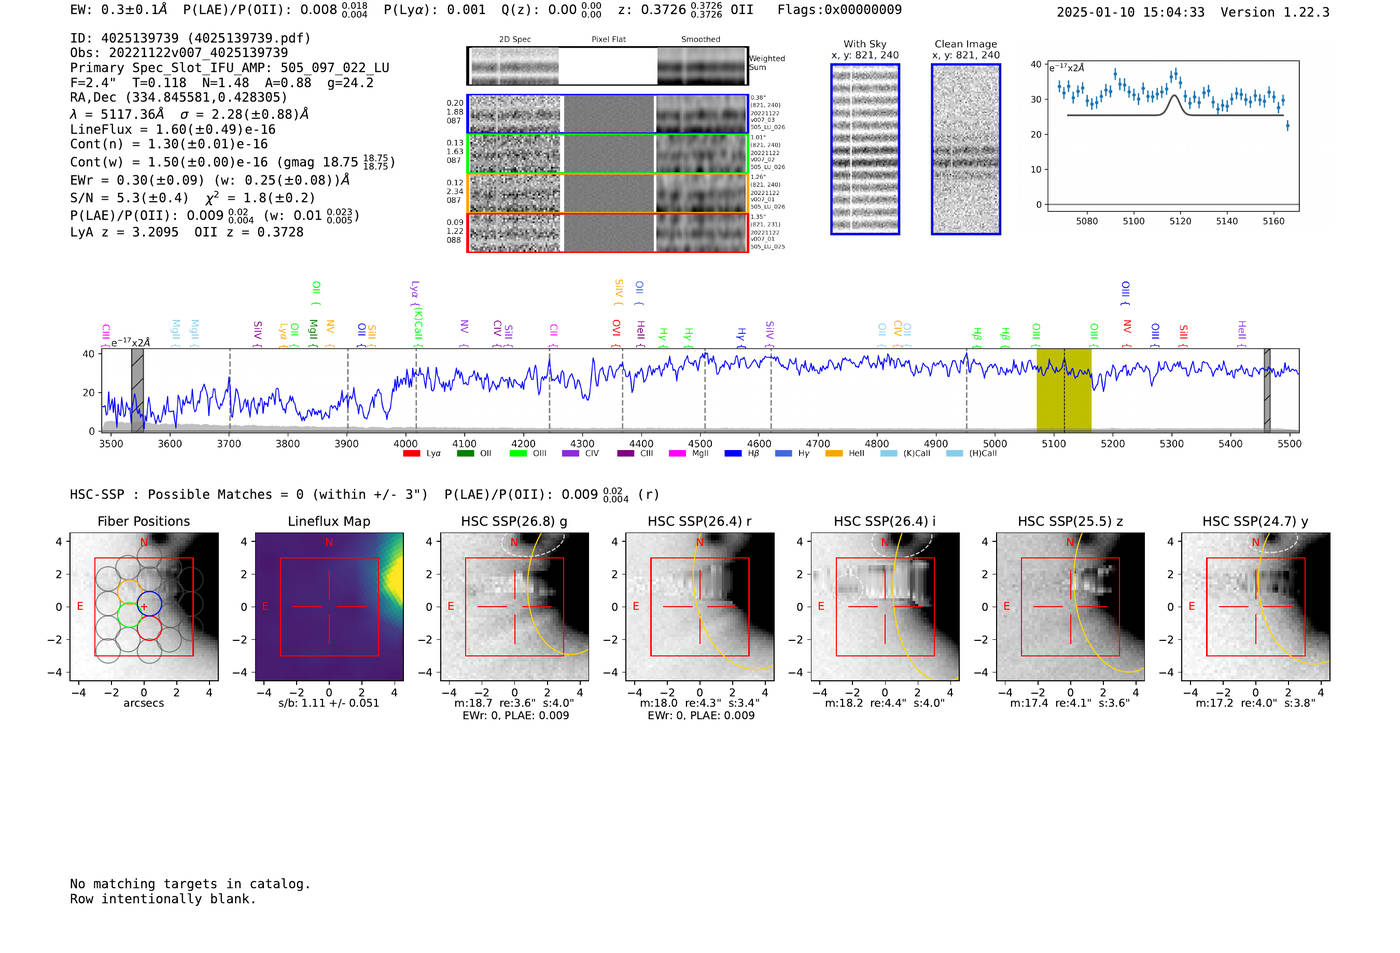Click the blue fiber circle in Fiber Positions
This screenshot has height=953, width=1400.
tap(149, 604)
